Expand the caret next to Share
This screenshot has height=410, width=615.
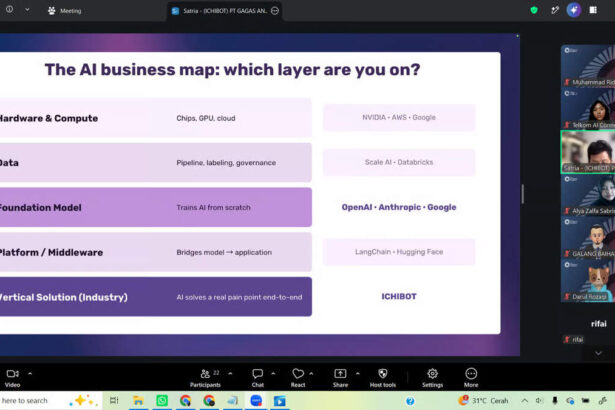click(x=358, y=374)
